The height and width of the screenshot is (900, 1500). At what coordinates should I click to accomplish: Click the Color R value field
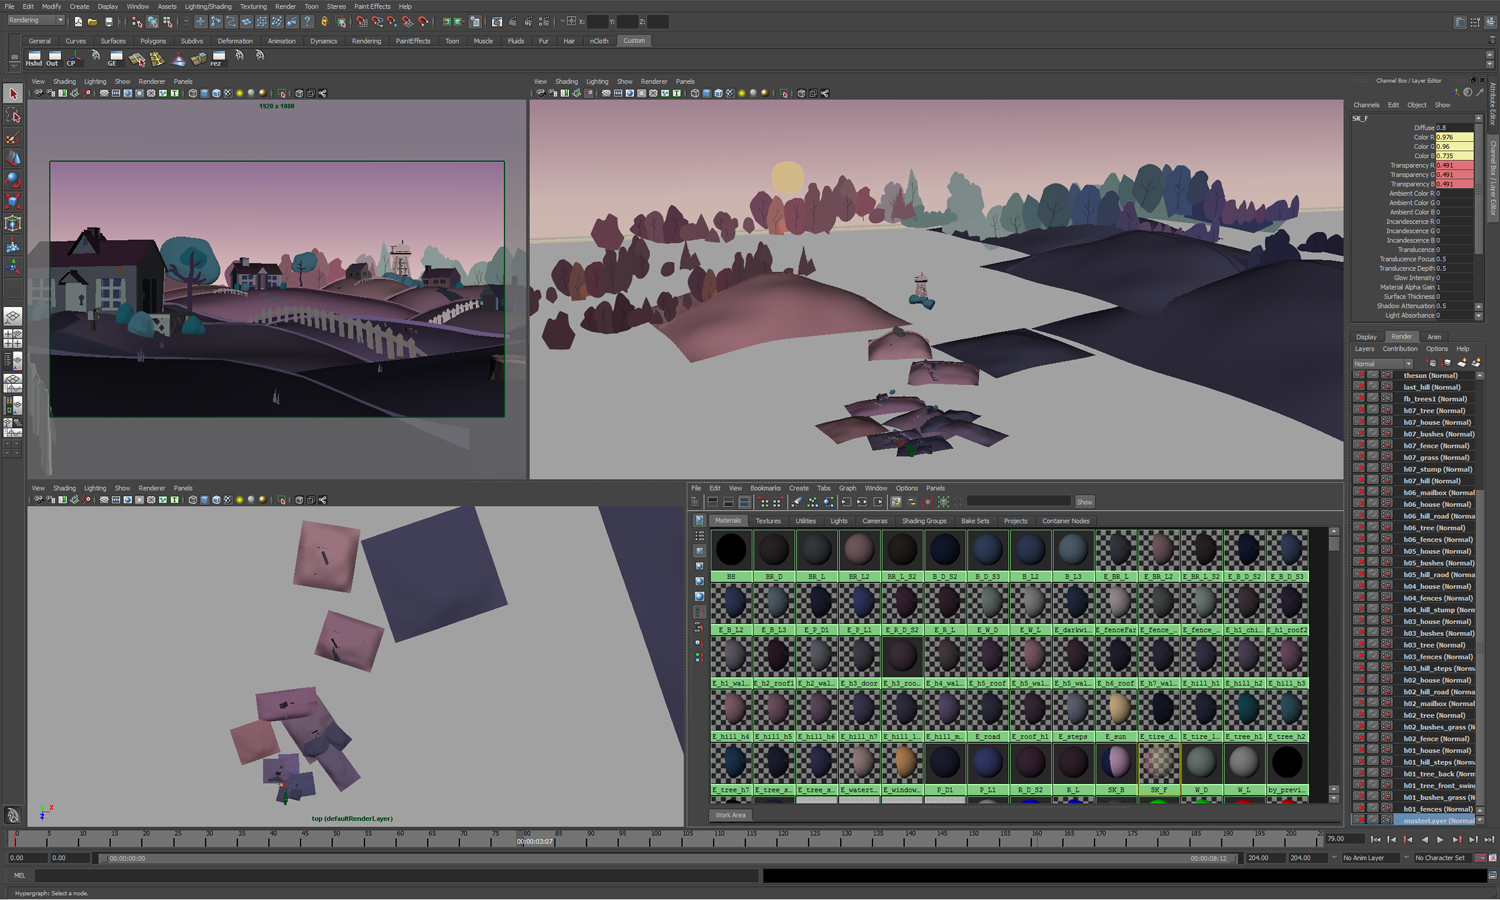coord(1454,137)
